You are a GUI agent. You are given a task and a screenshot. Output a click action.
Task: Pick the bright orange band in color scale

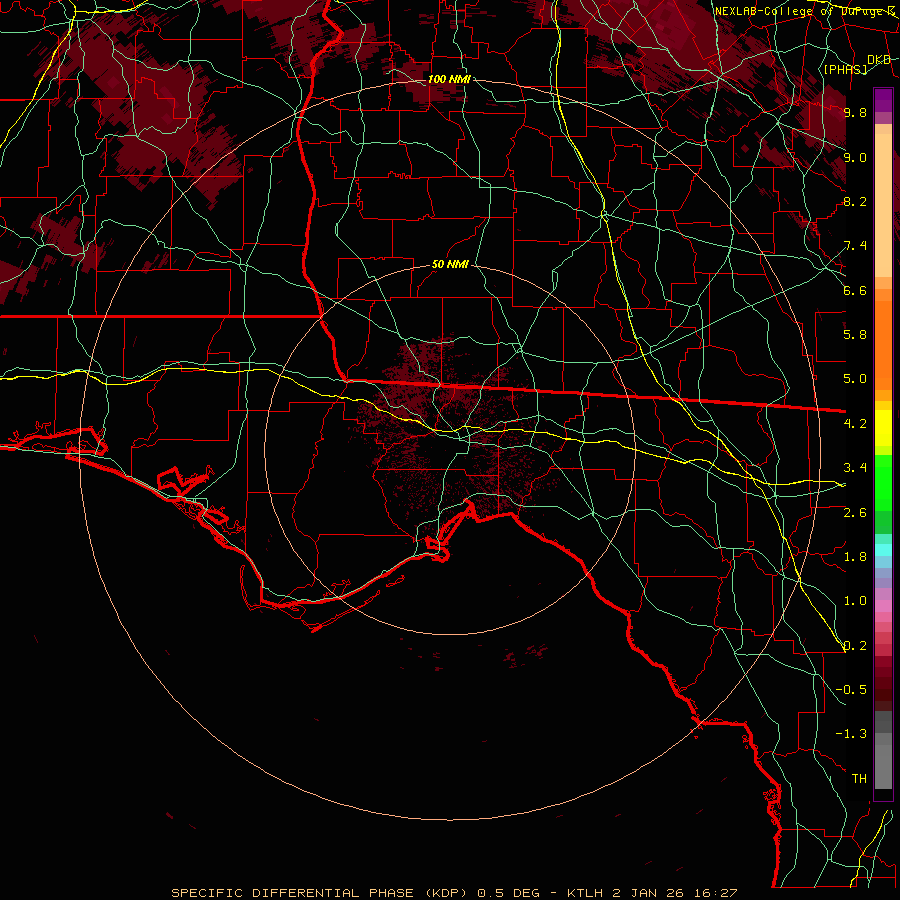[883, 346]
